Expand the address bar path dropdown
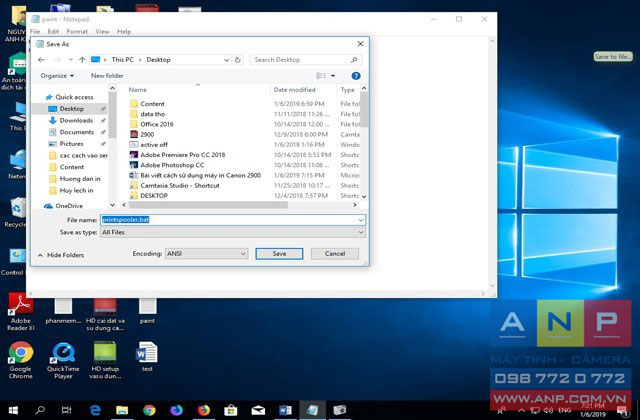 [227, 60]
